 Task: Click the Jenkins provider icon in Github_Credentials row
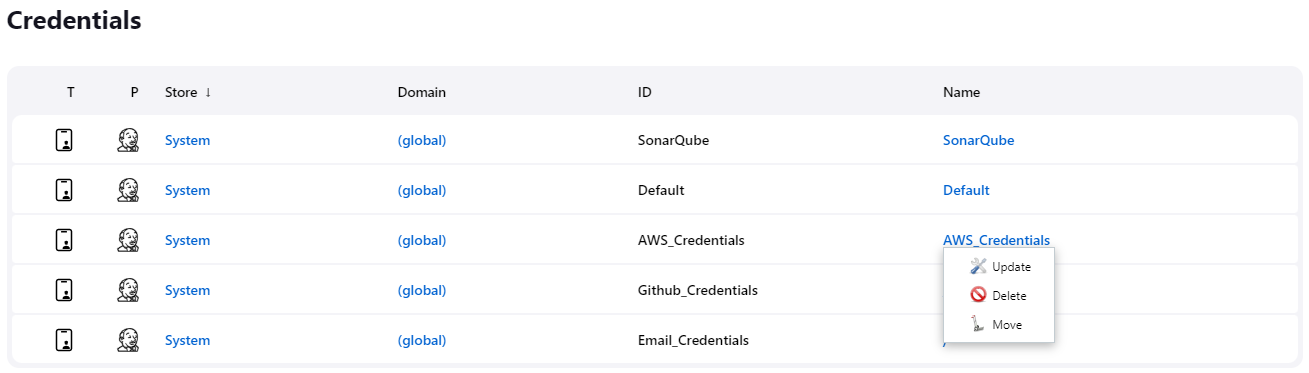tap(128, 290)
